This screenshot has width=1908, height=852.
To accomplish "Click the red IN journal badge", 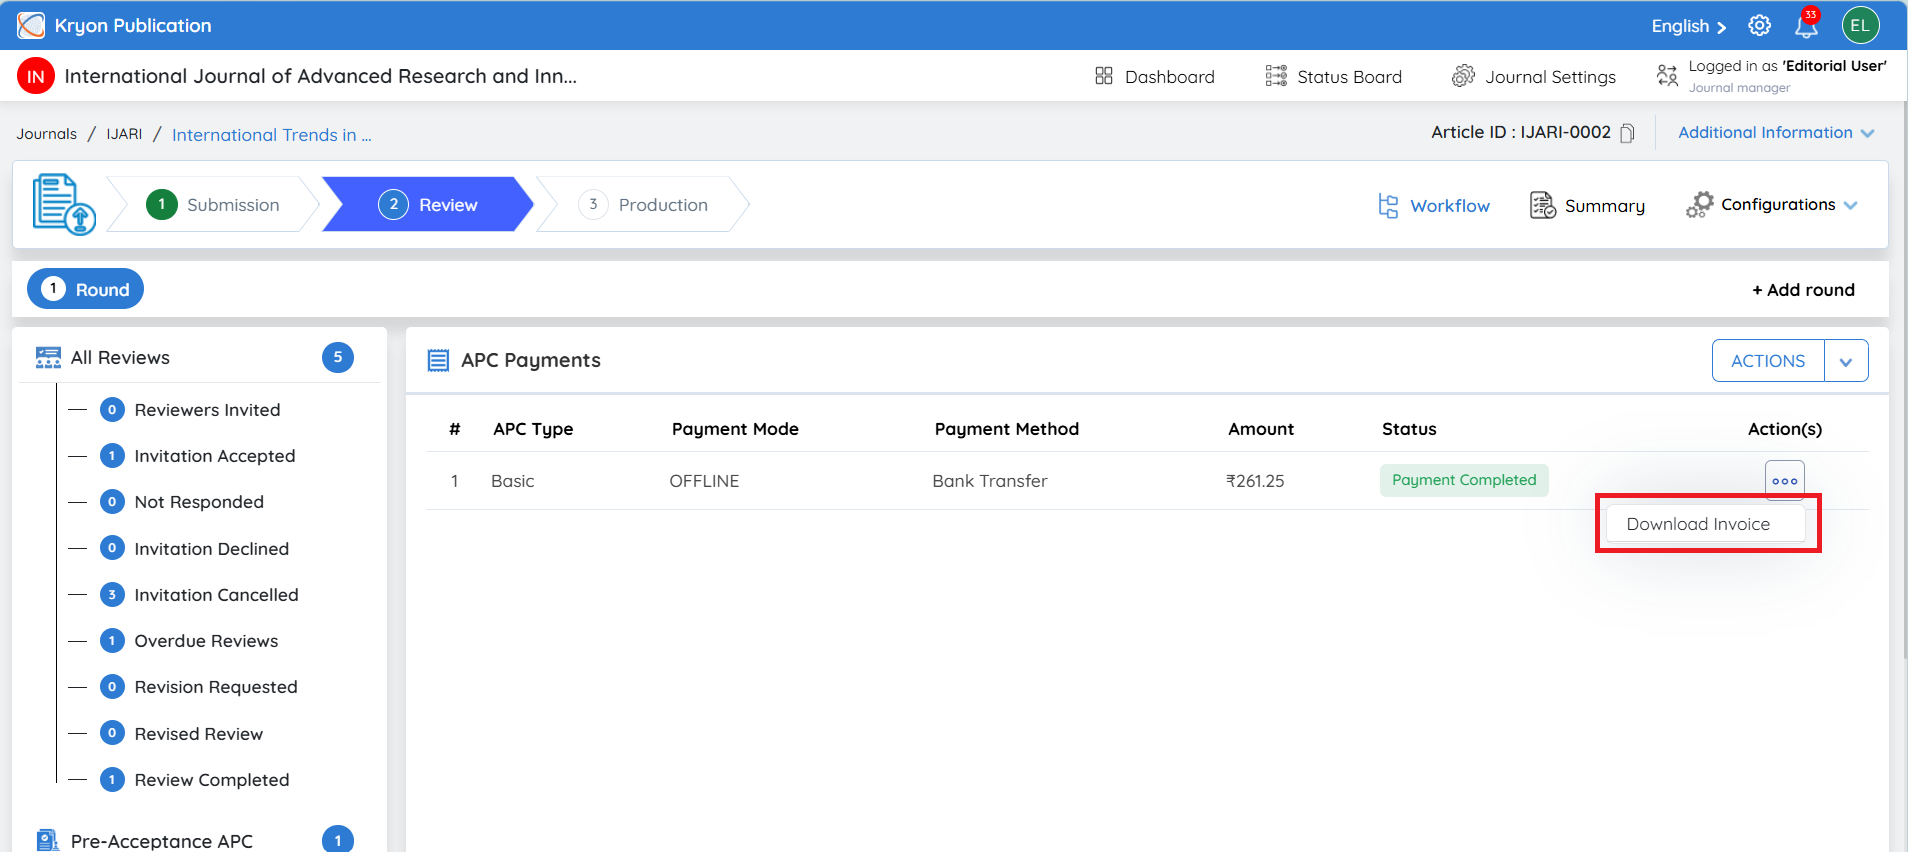I will (x=36, y=76).
